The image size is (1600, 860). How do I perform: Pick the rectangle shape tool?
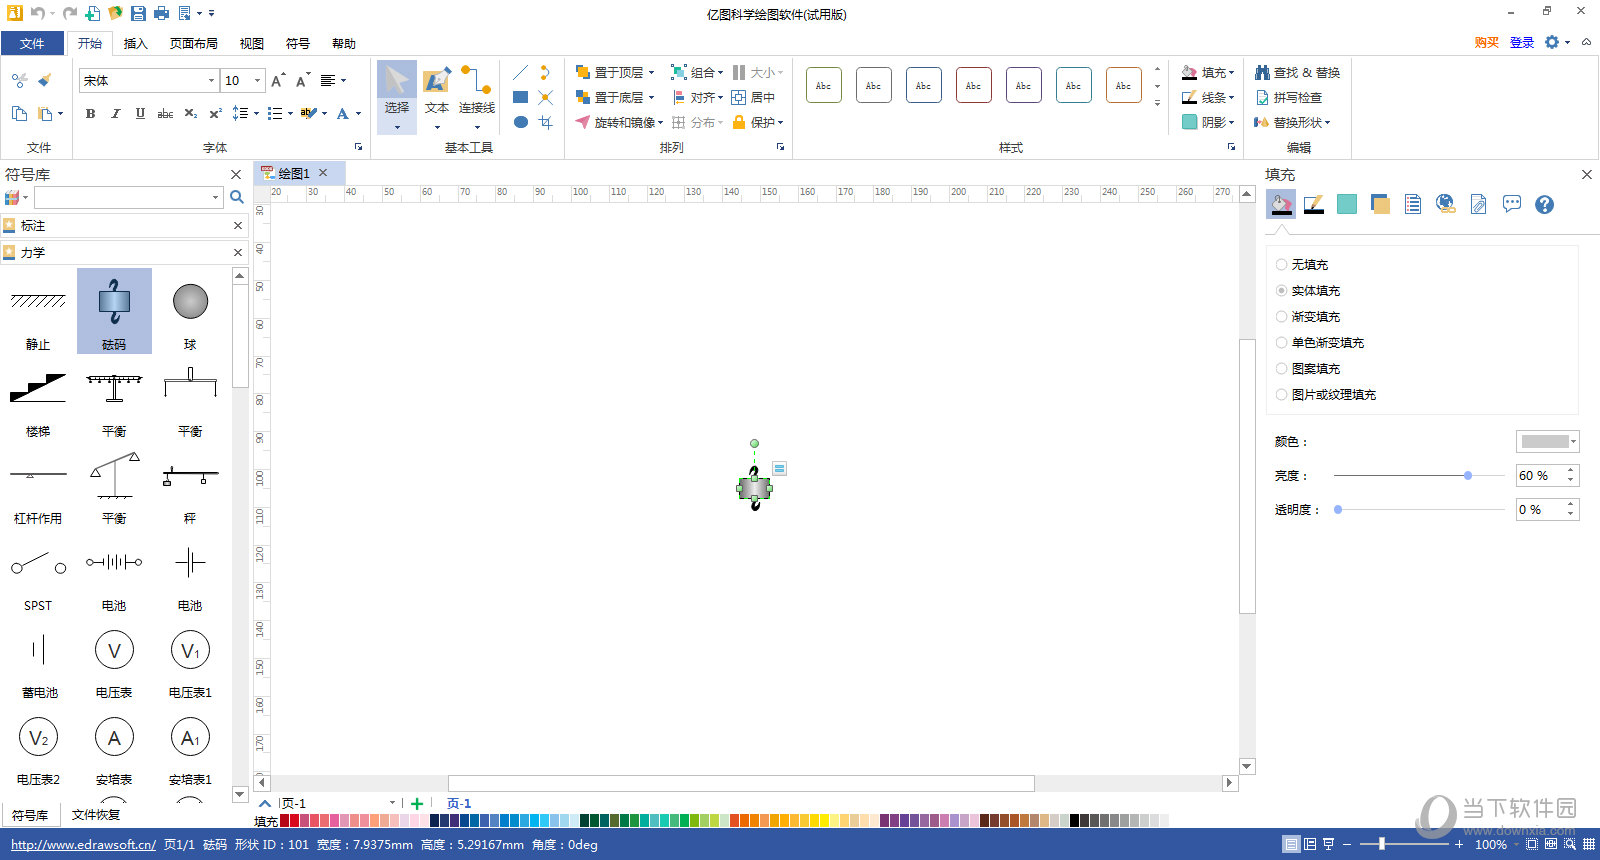[520, 97]
